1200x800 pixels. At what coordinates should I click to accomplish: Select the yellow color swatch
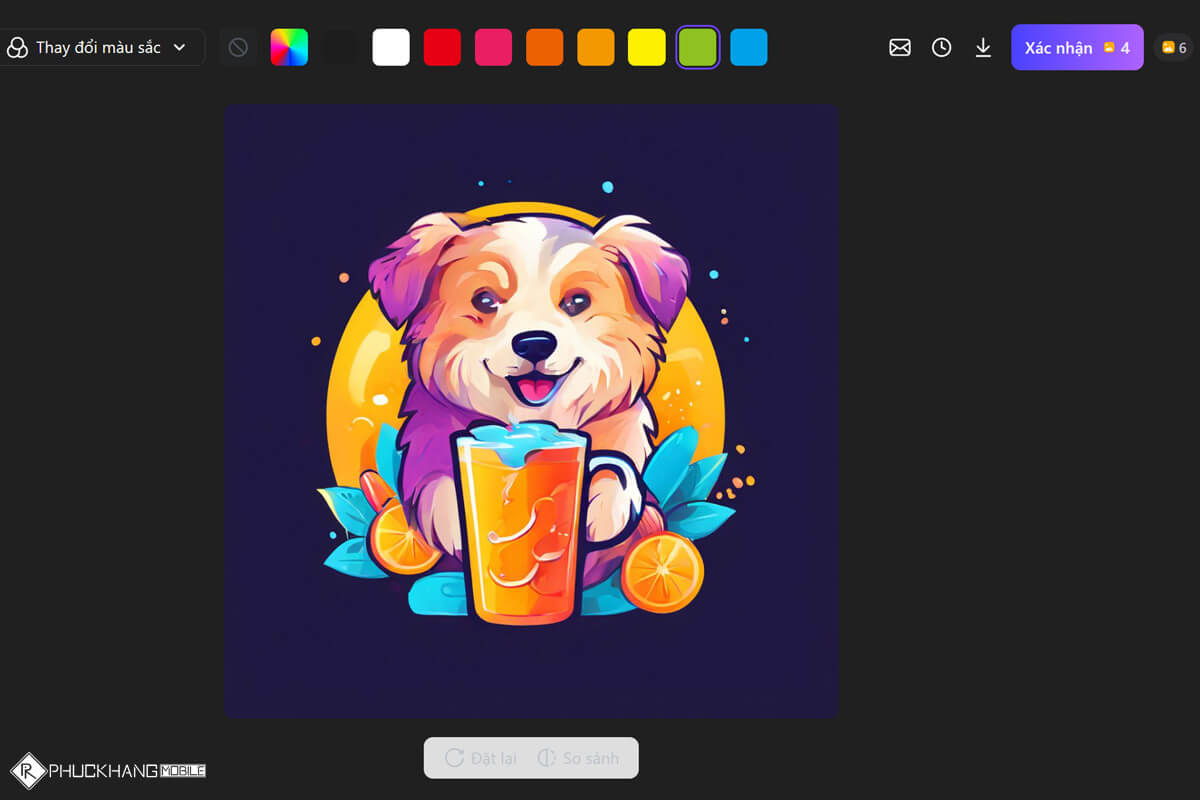[647, 47]
